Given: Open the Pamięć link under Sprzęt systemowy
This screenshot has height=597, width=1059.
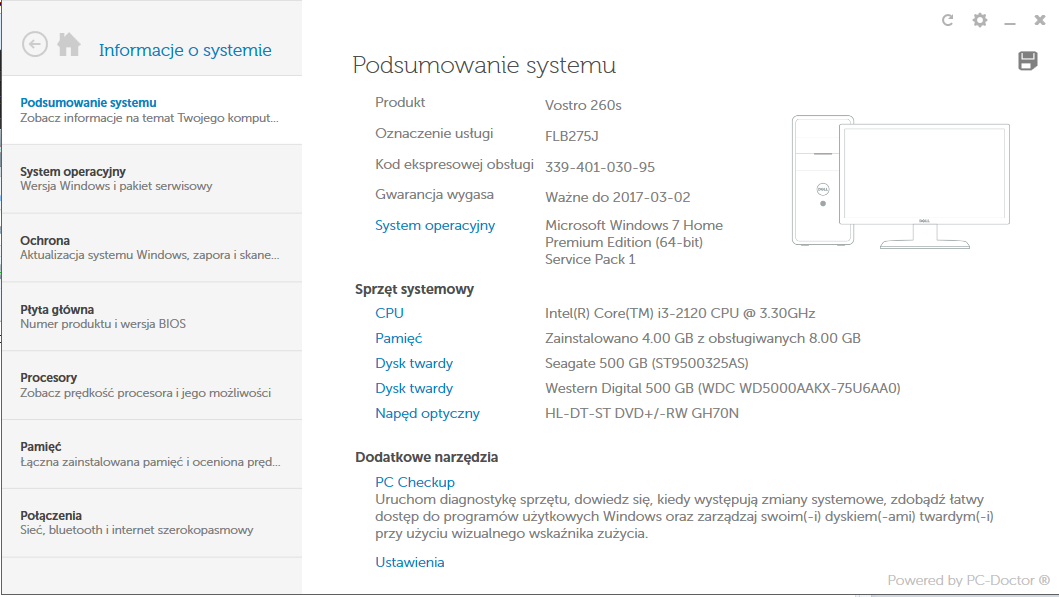Looking at the screenshot, I should pos(398,338).
